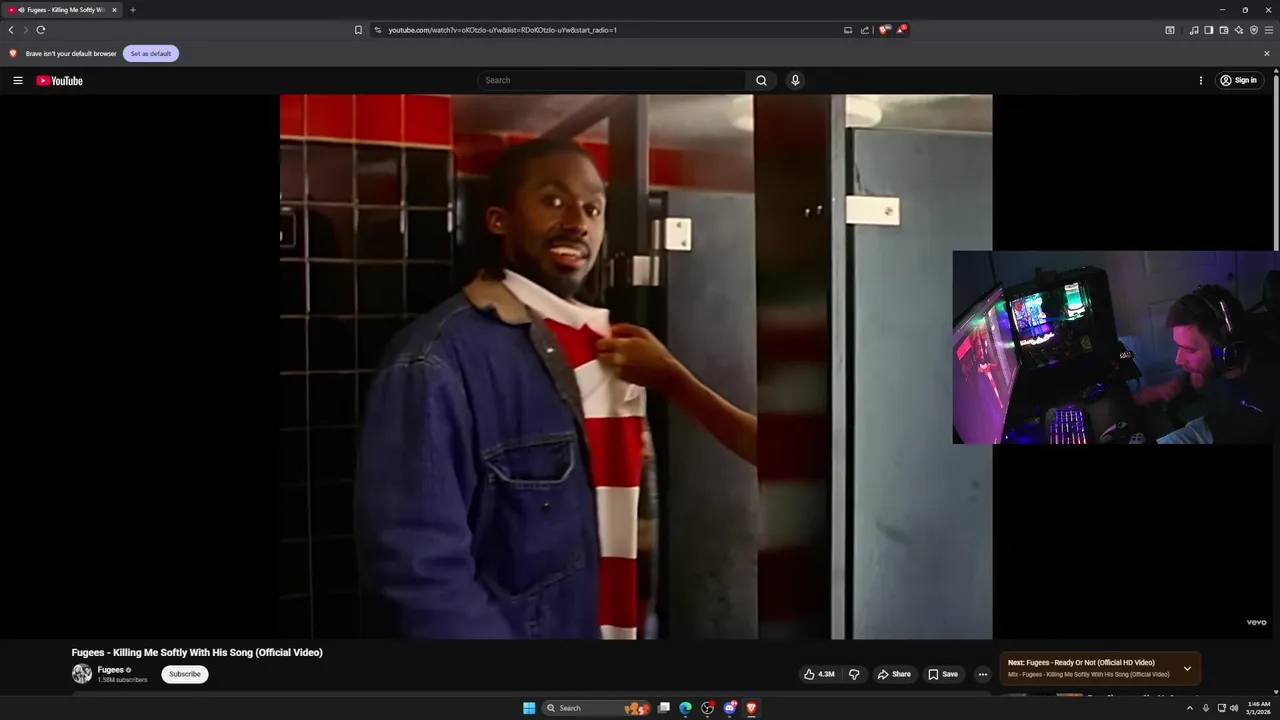Sign in to YouTube
The height and width of the screenshot is (720, 1280).
pyautogui.click(x=1239, y=80)
